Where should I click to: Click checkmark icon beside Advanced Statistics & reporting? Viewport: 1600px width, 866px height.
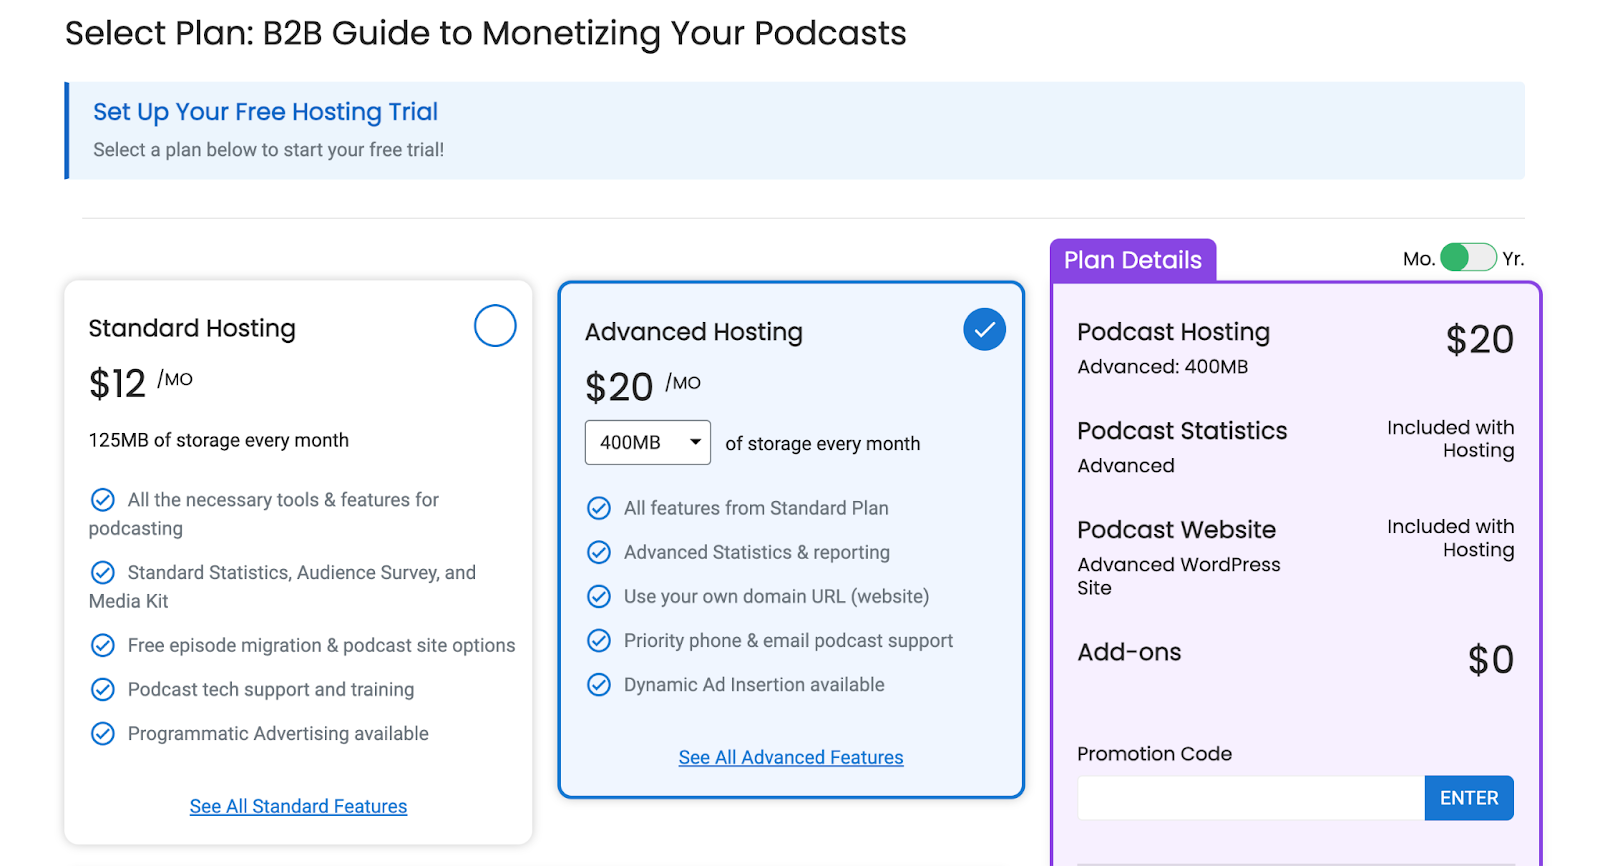(599, 553)
